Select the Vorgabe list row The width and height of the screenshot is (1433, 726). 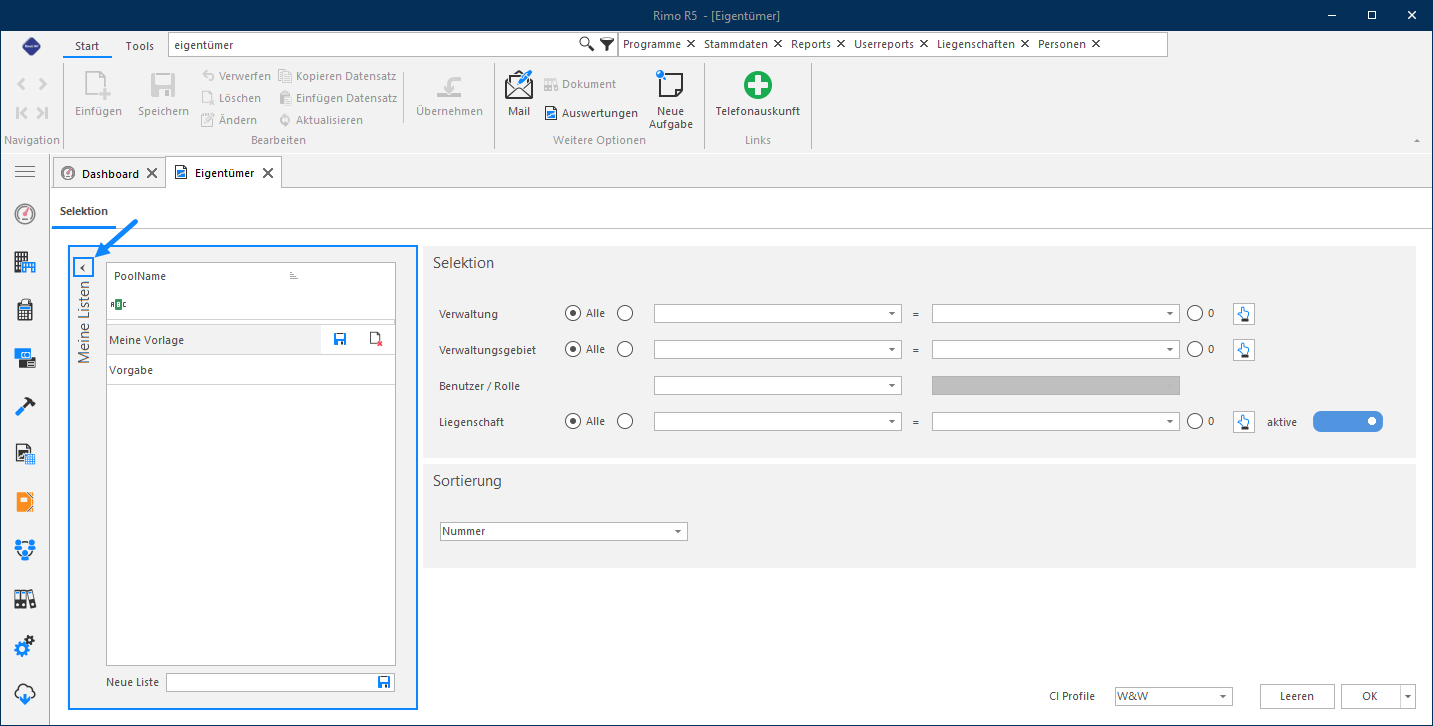251,370
